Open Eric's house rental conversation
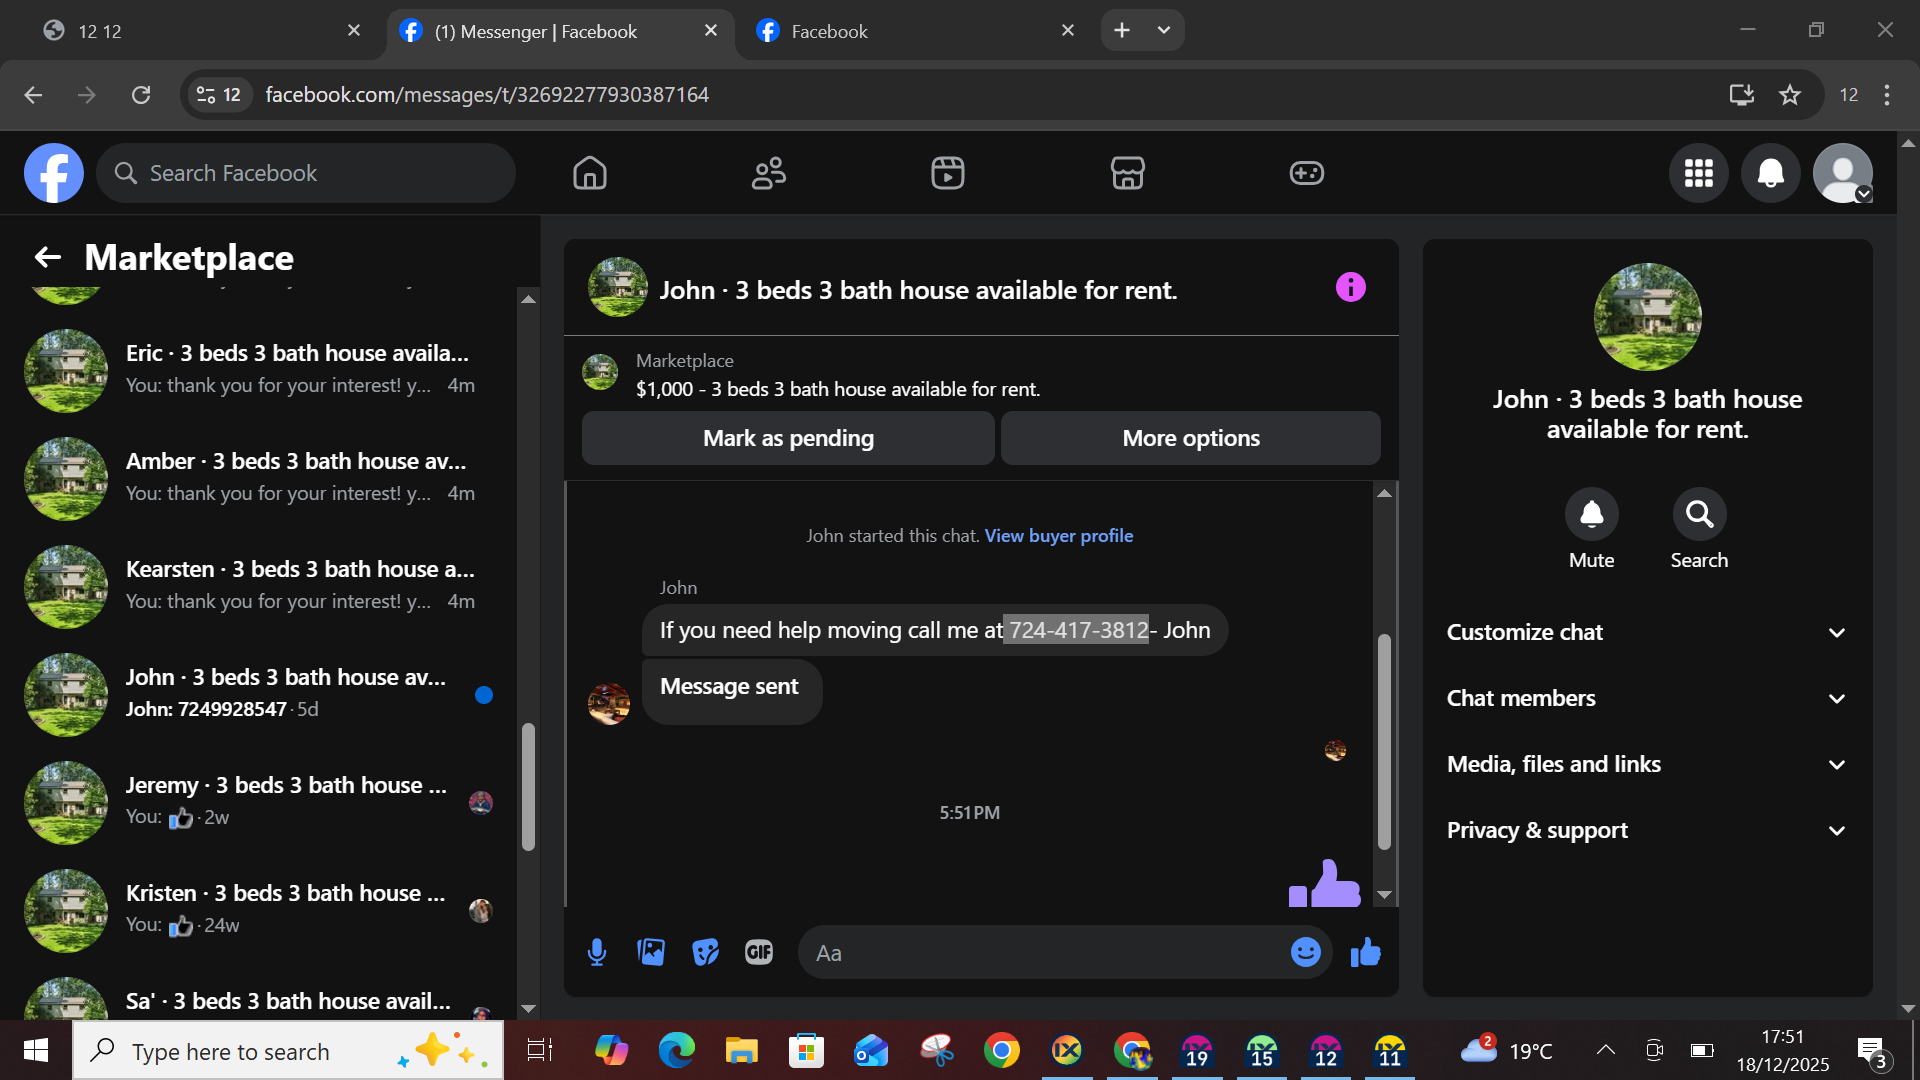 point(260,370)
